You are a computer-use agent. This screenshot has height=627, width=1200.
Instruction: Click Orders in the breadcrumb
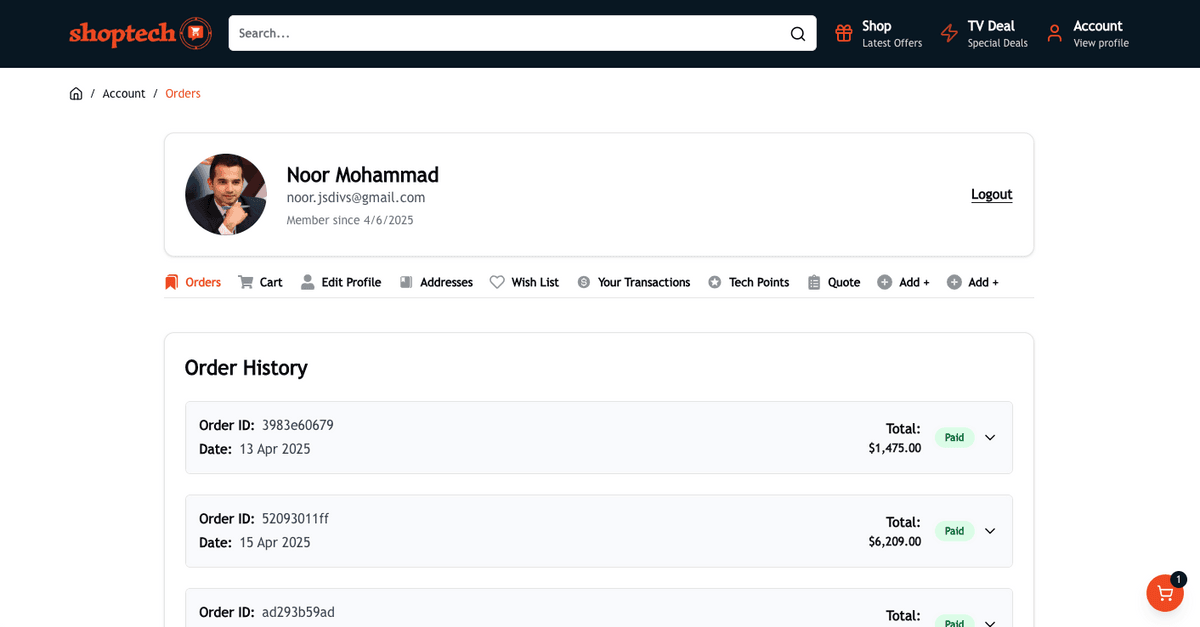[183, 94]
